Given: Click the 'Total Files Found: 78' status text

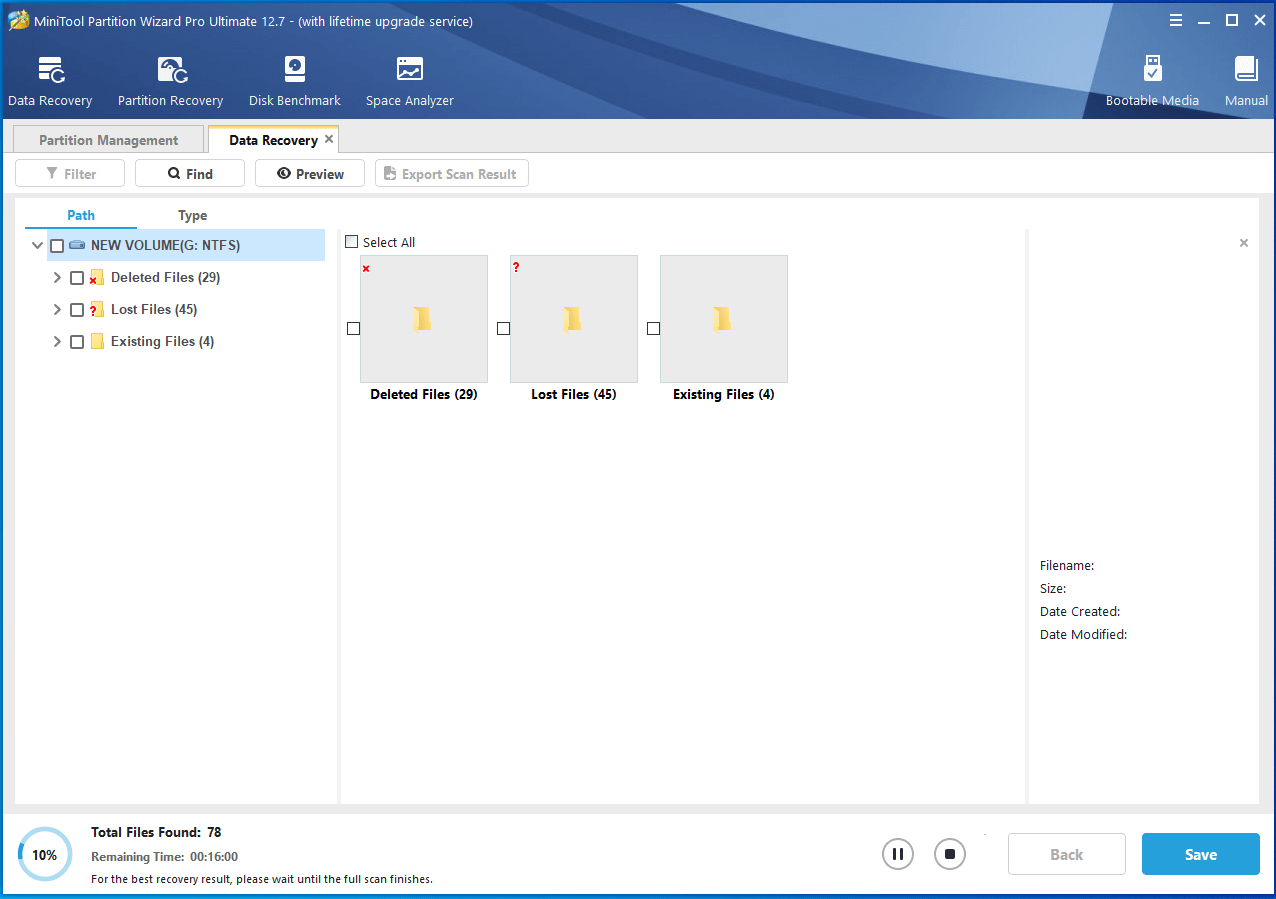Looking at the screenshot, I should (156, 832).
